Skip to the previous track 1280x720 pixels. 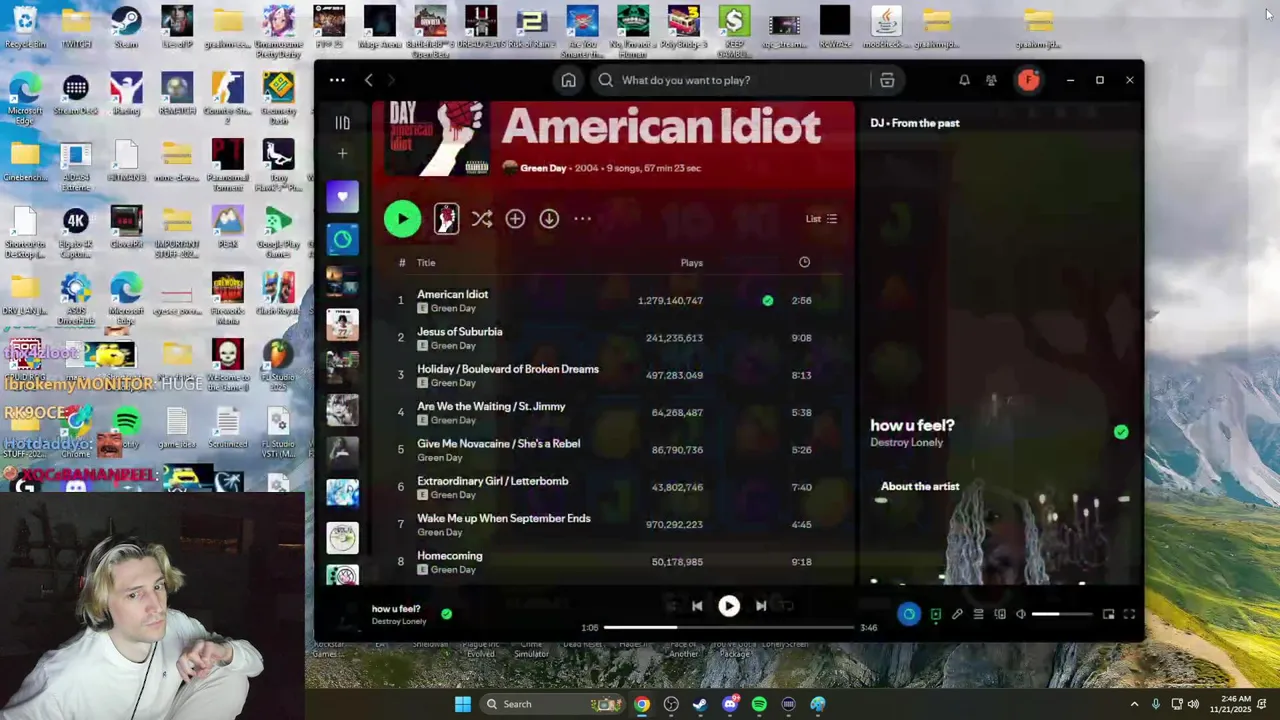pyautogui.click(x=697, y=606)
